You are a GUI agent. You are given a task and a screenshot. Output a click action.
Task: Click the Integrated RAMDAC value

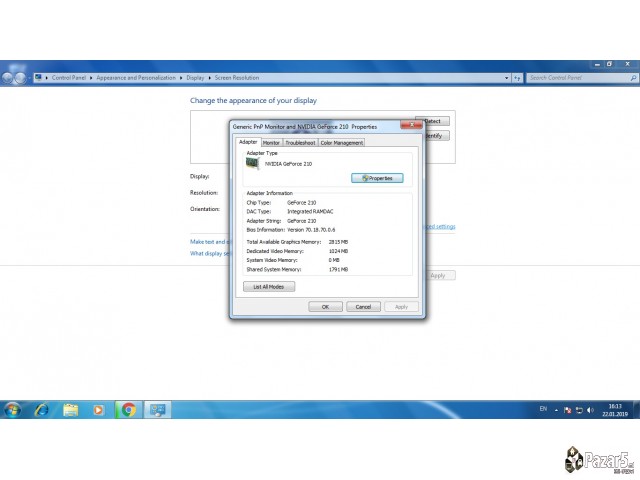310,211
